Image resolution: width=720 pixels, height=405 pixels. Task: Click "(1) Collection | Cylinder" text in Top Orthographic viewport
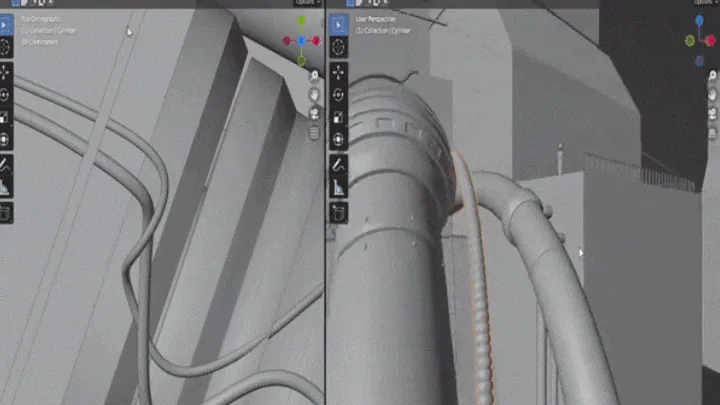click(49, 31)
